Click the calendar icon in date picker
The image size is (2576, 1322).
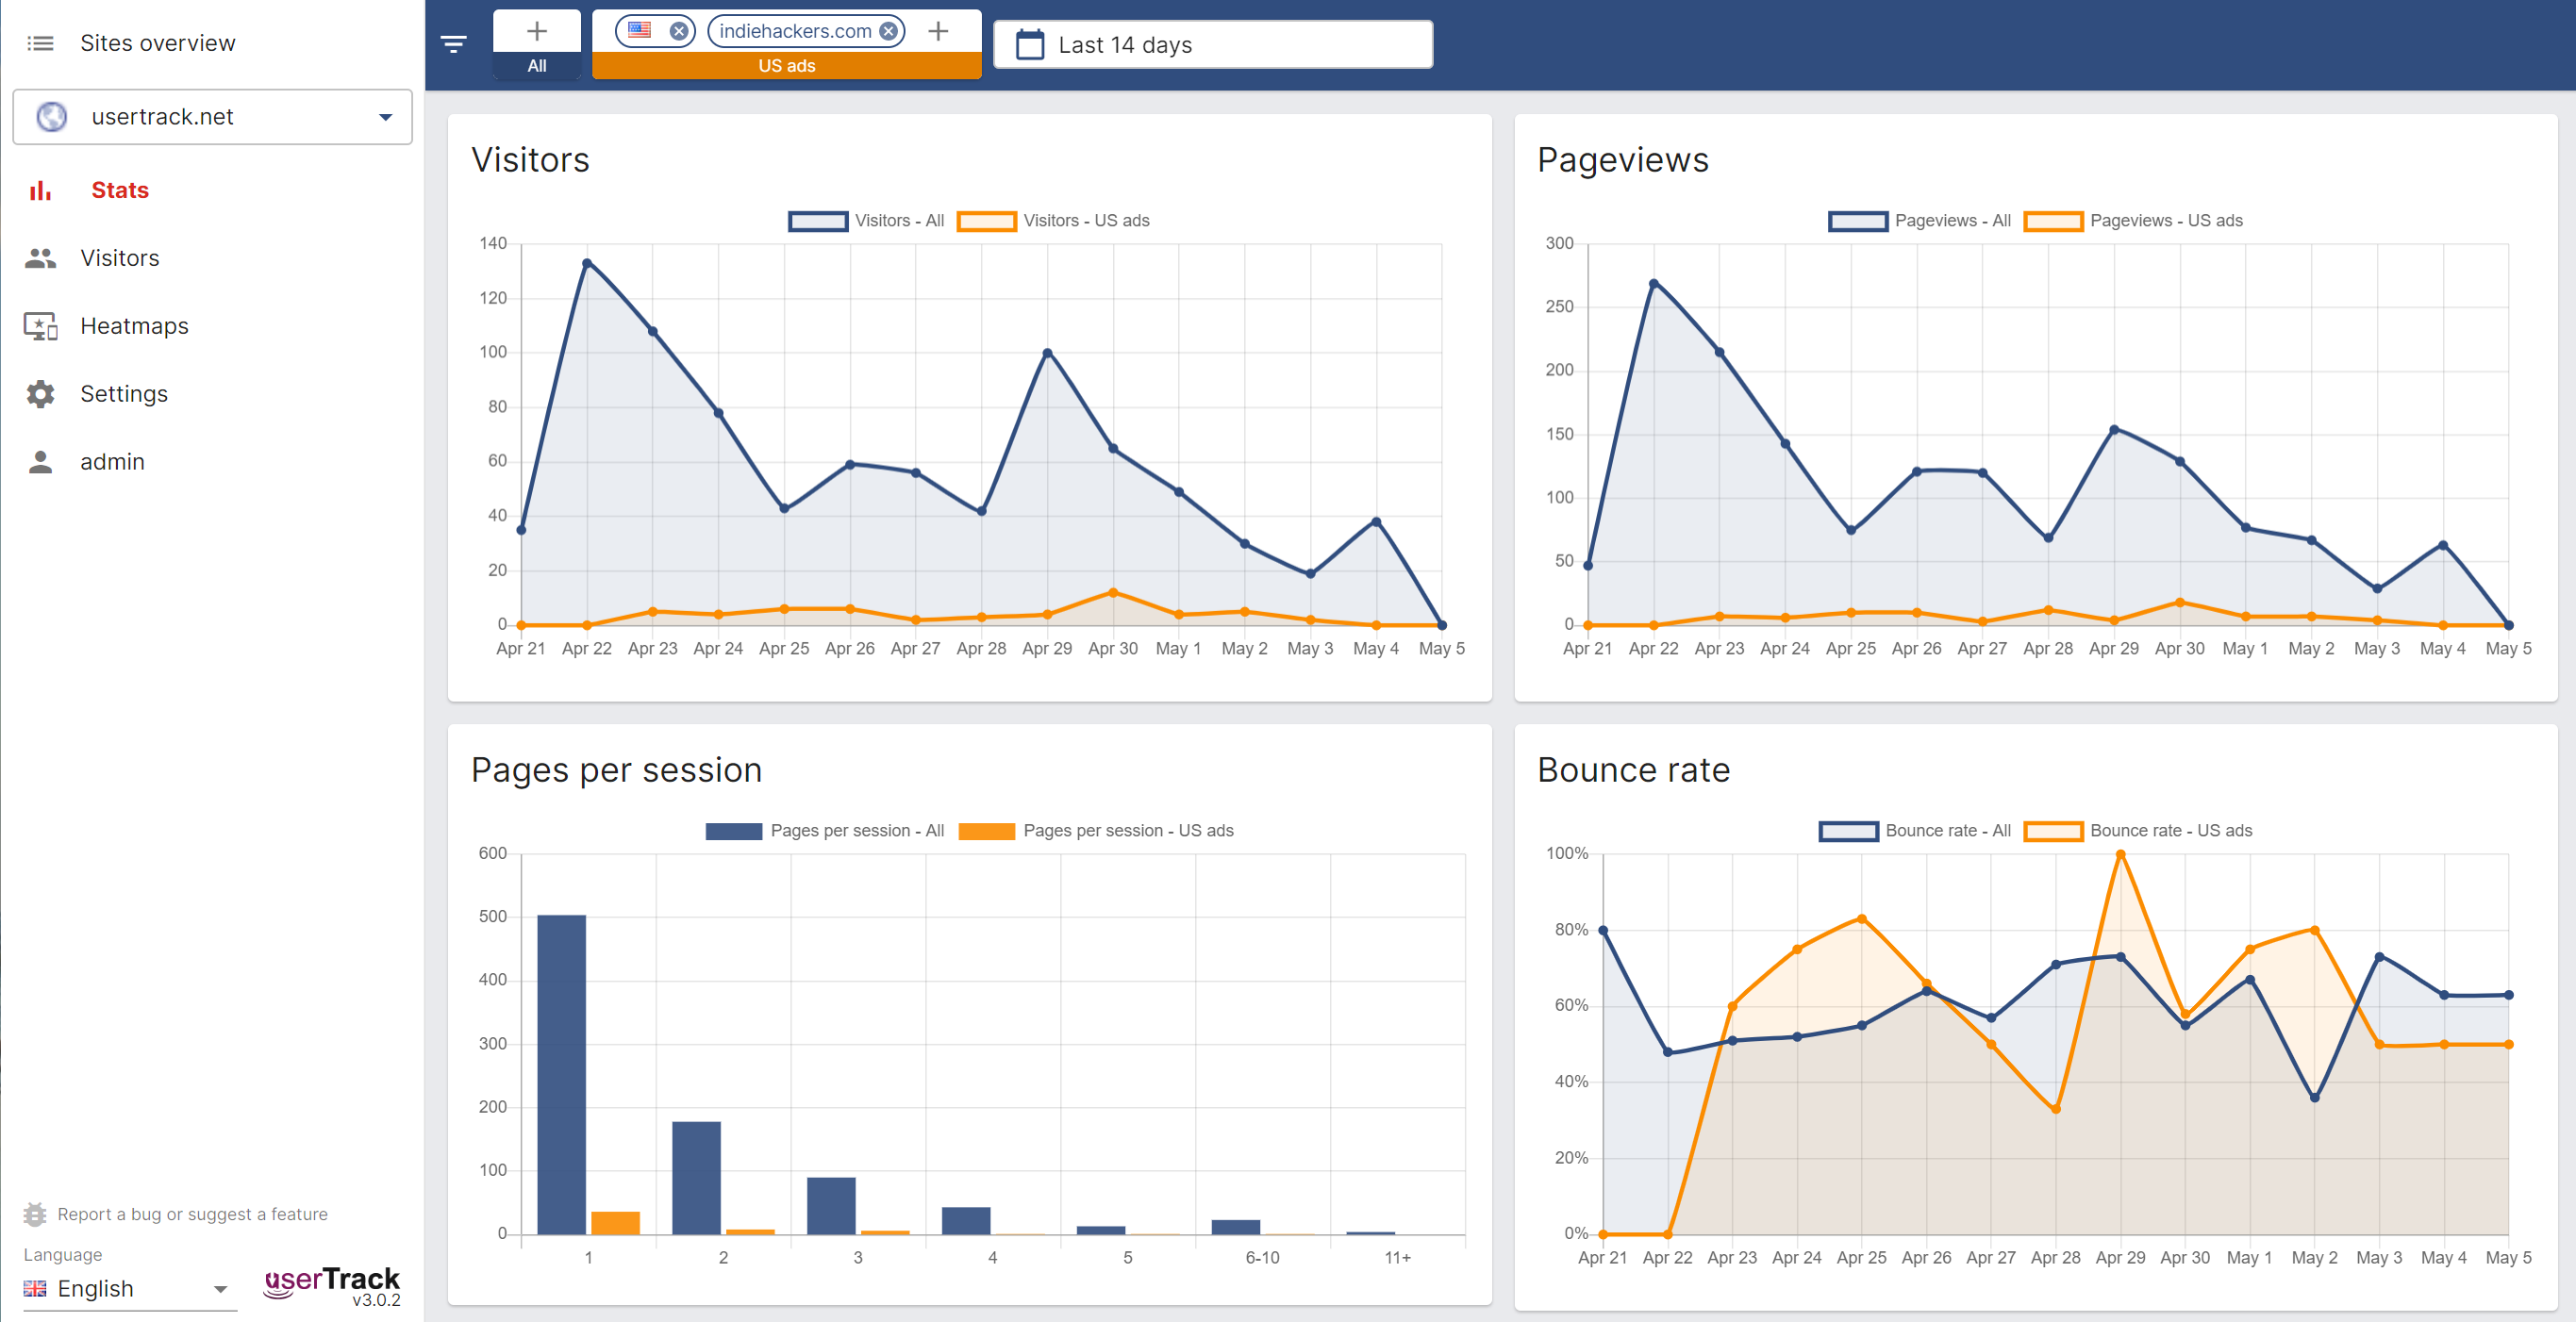1030,45
